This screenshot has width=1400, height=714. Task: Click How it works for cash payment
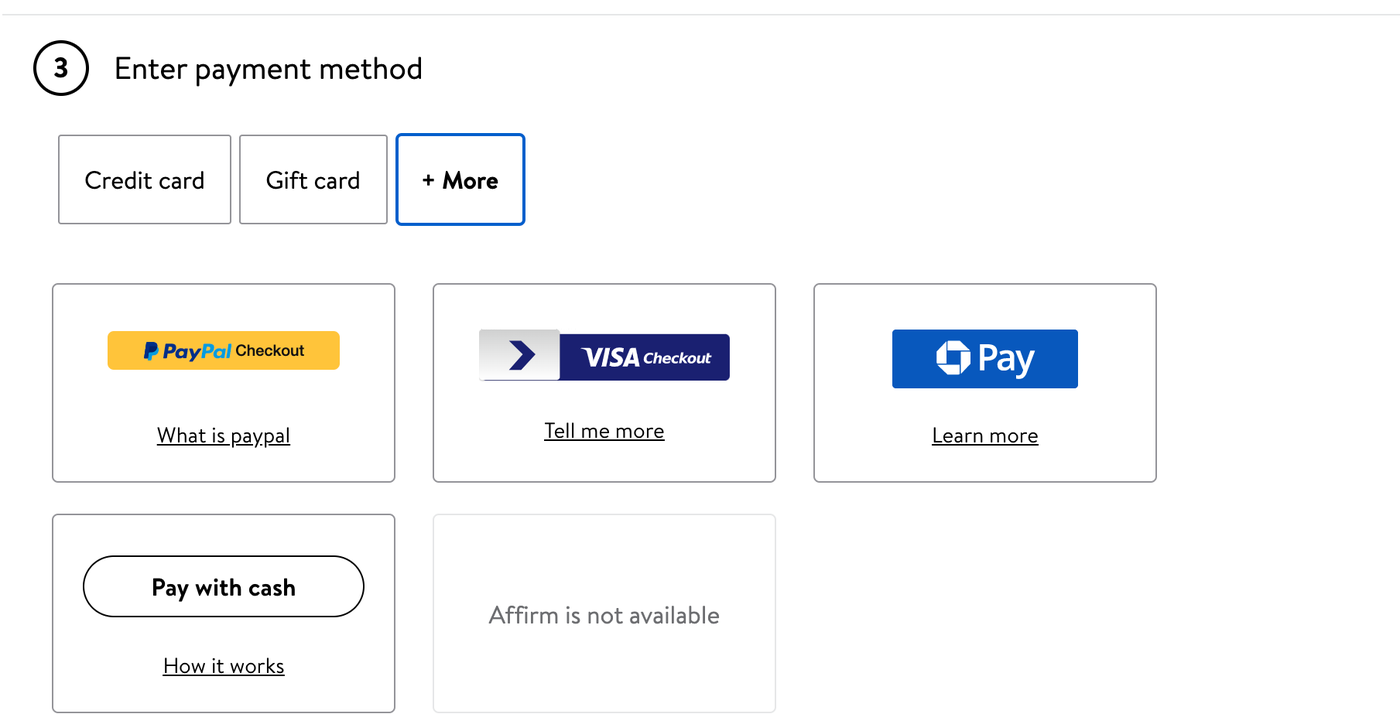point(223,665)
